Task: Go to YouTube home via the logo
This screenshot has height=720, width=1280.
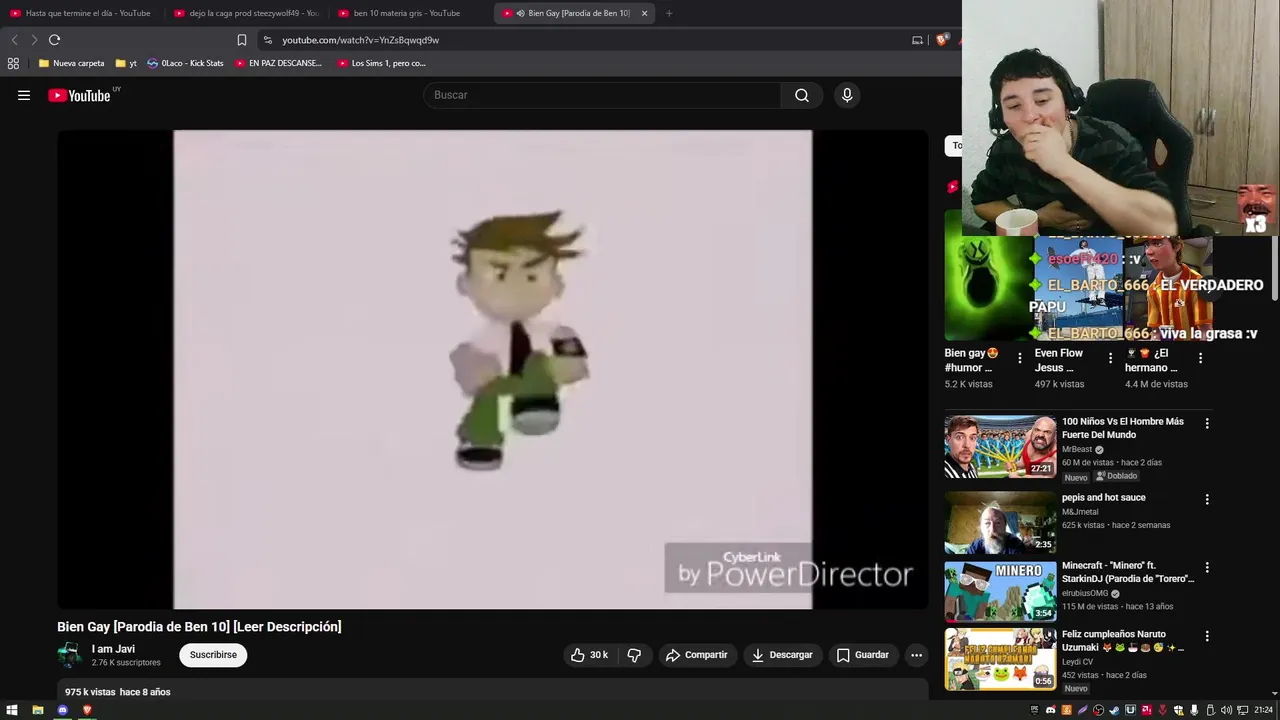Action: pyautogui.click(x=79, y=95)
